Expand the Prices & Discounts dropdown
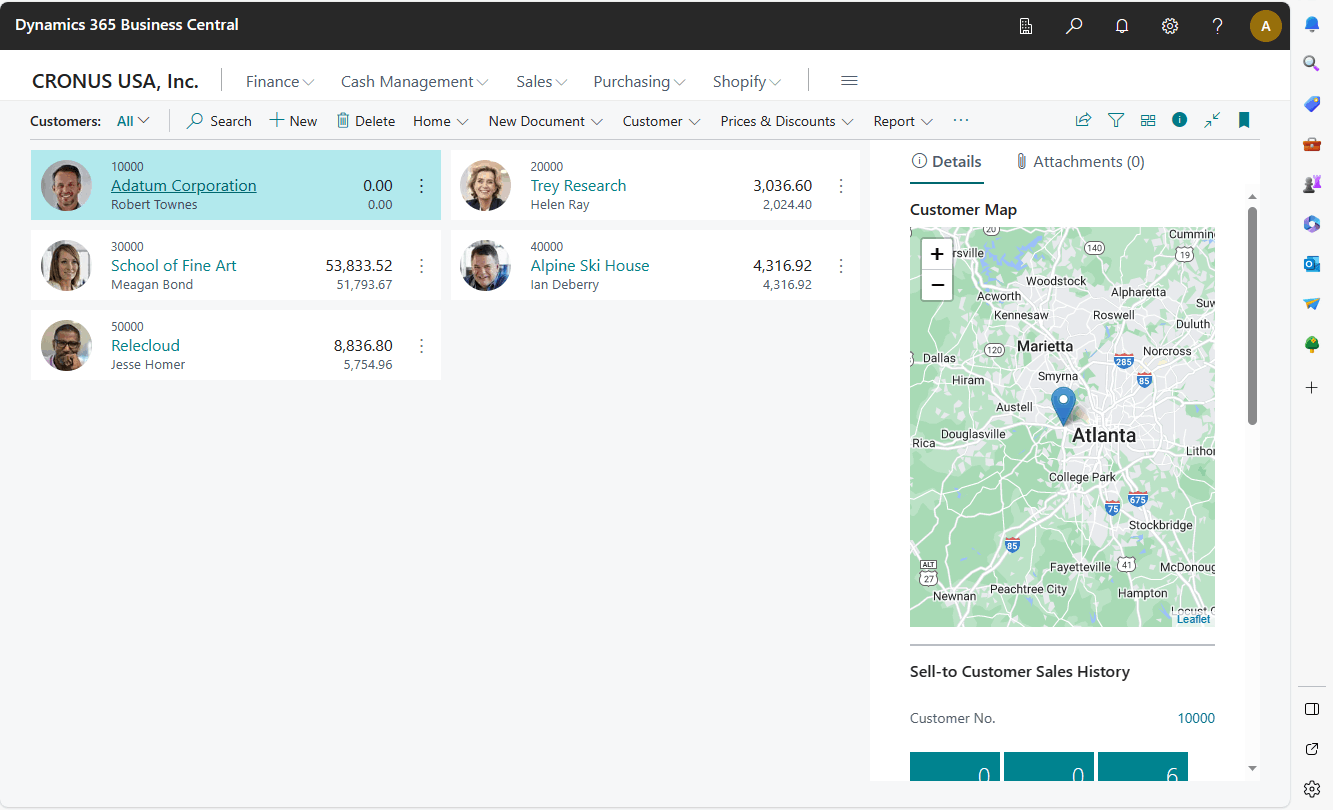Screen dimensions: 1333x810 click(x=786, y=121)
